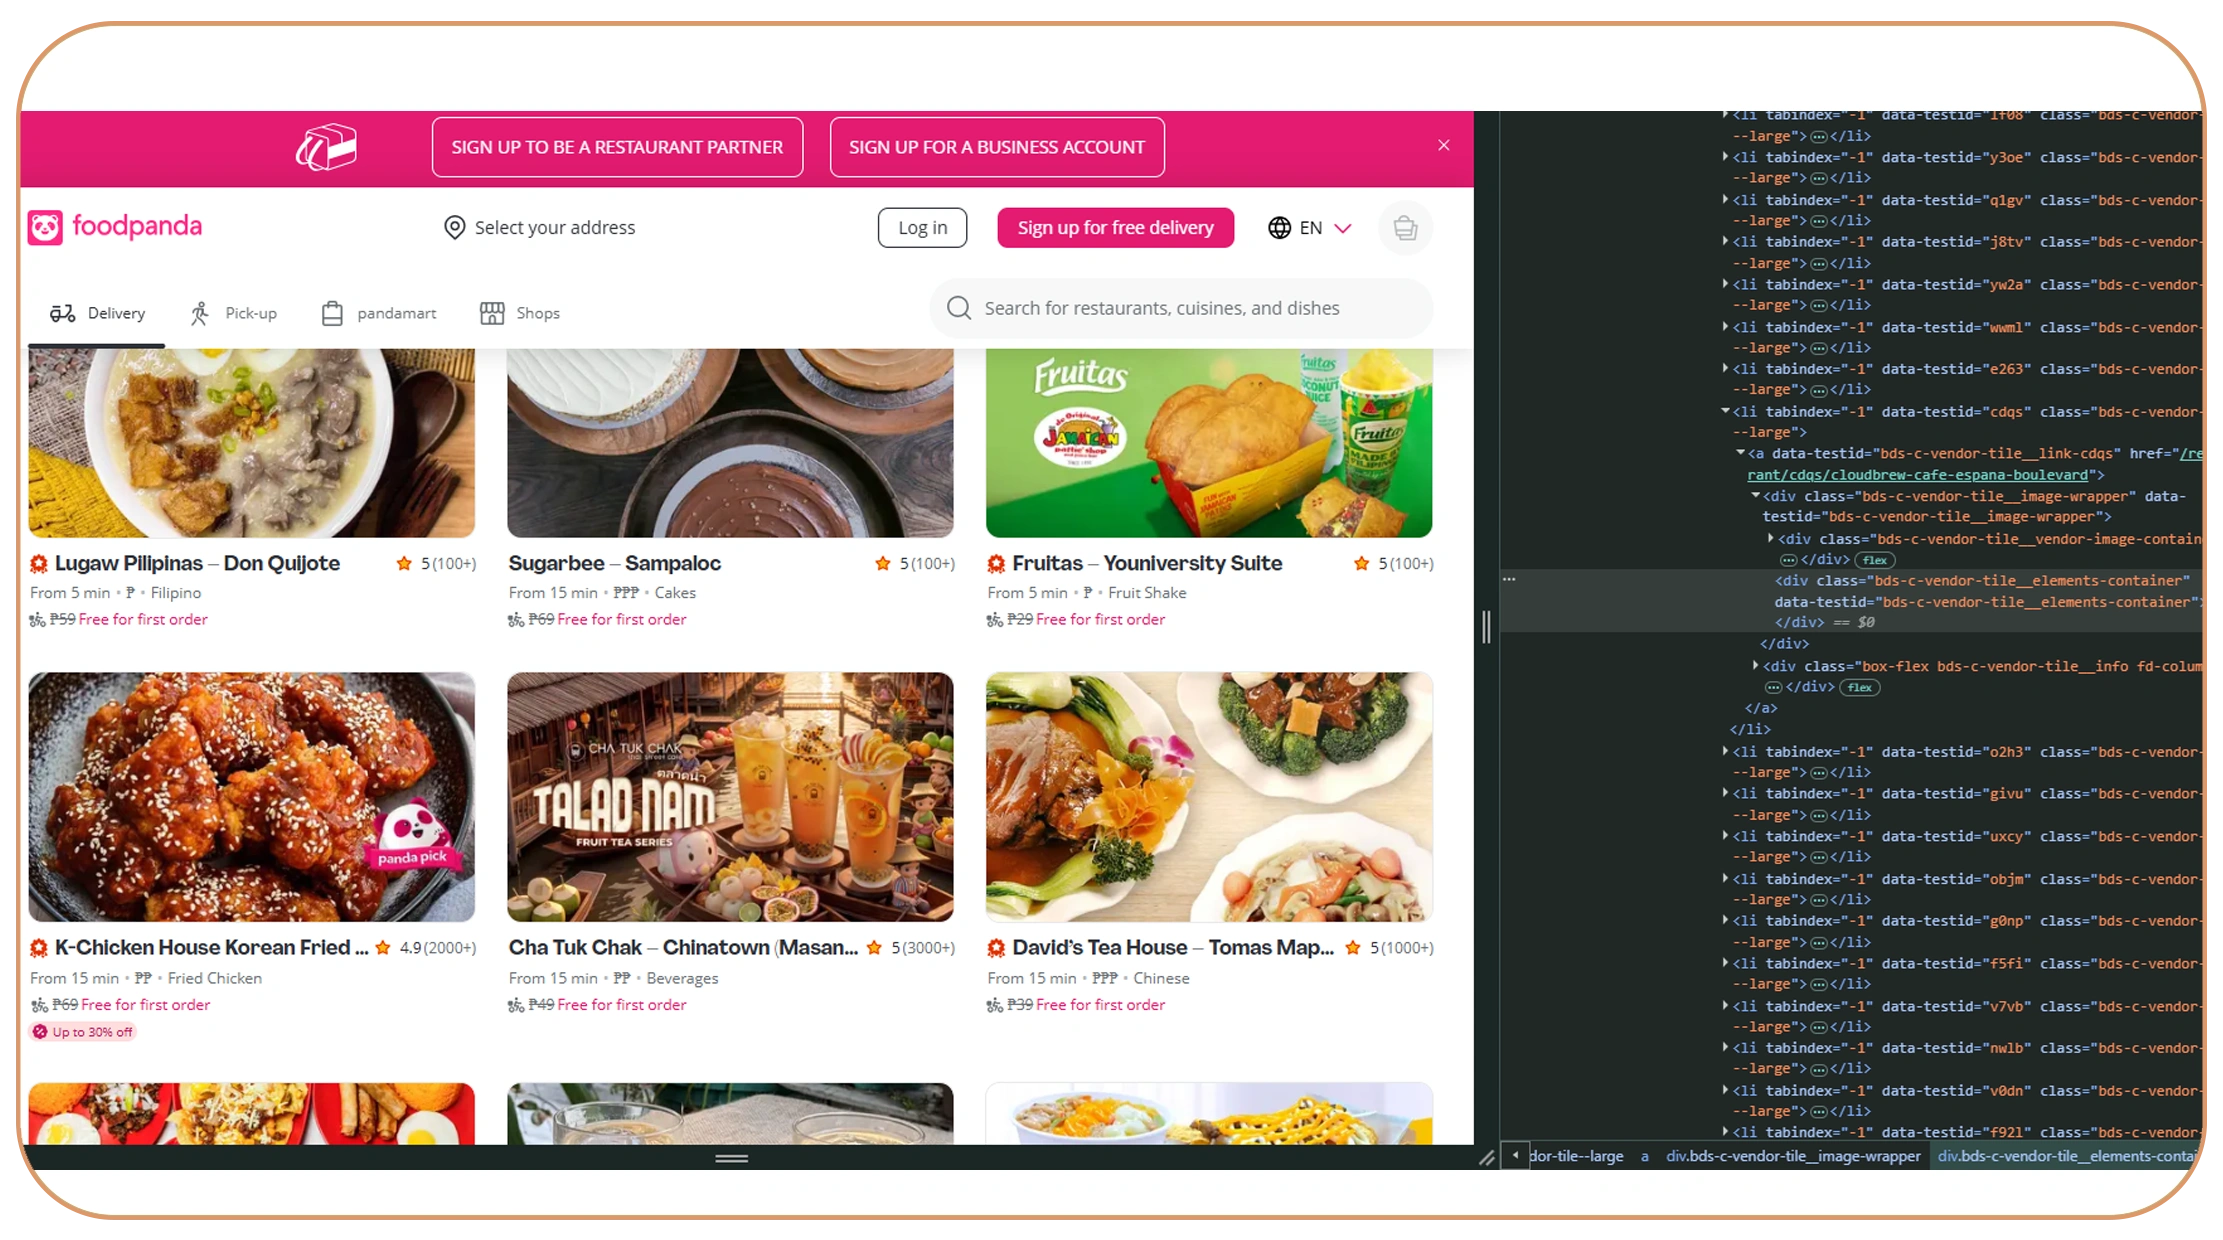Screen dimensions: 2223x1240
Task: Click the flex badge after vendor-tile__info div
Action: [x=1860, y=688]
